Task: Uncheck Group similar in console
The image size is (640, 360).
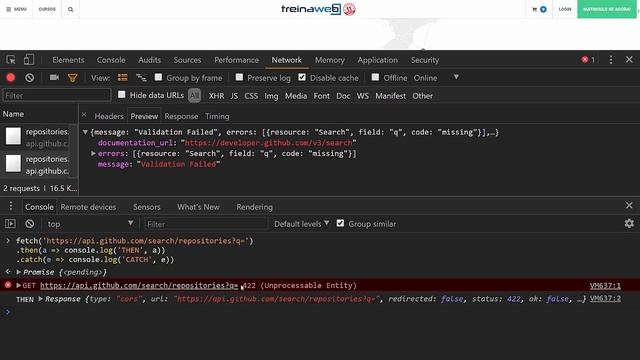Action: pyautogui.click(x=340, y=223)
